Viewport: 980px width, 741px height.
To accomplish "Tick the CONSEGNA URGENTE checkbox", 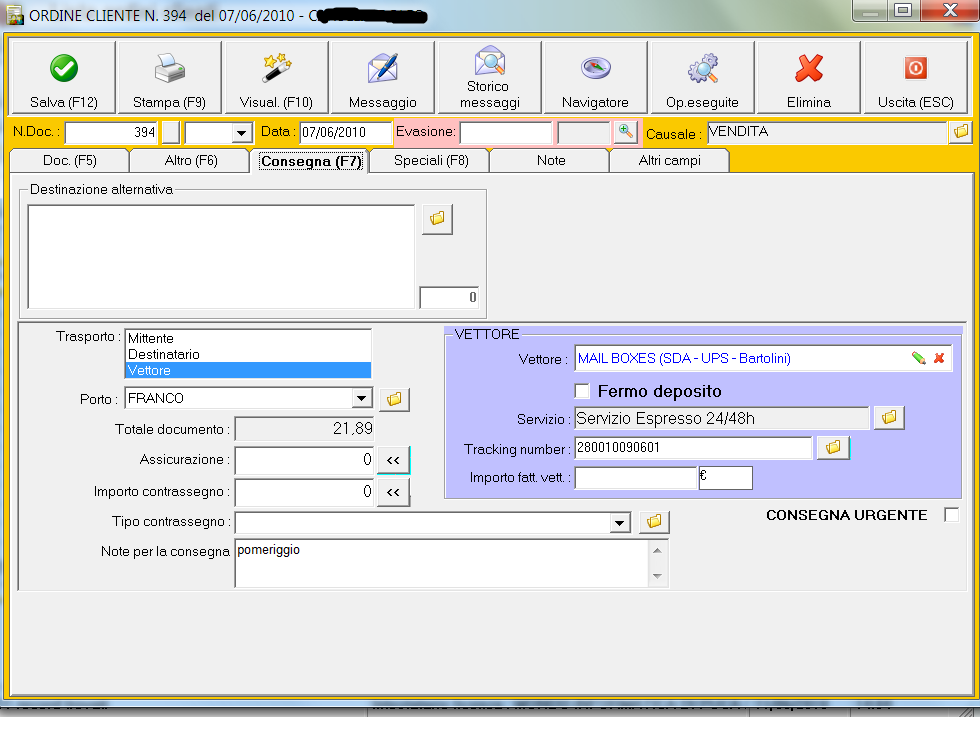I will (x=951, y=515).
